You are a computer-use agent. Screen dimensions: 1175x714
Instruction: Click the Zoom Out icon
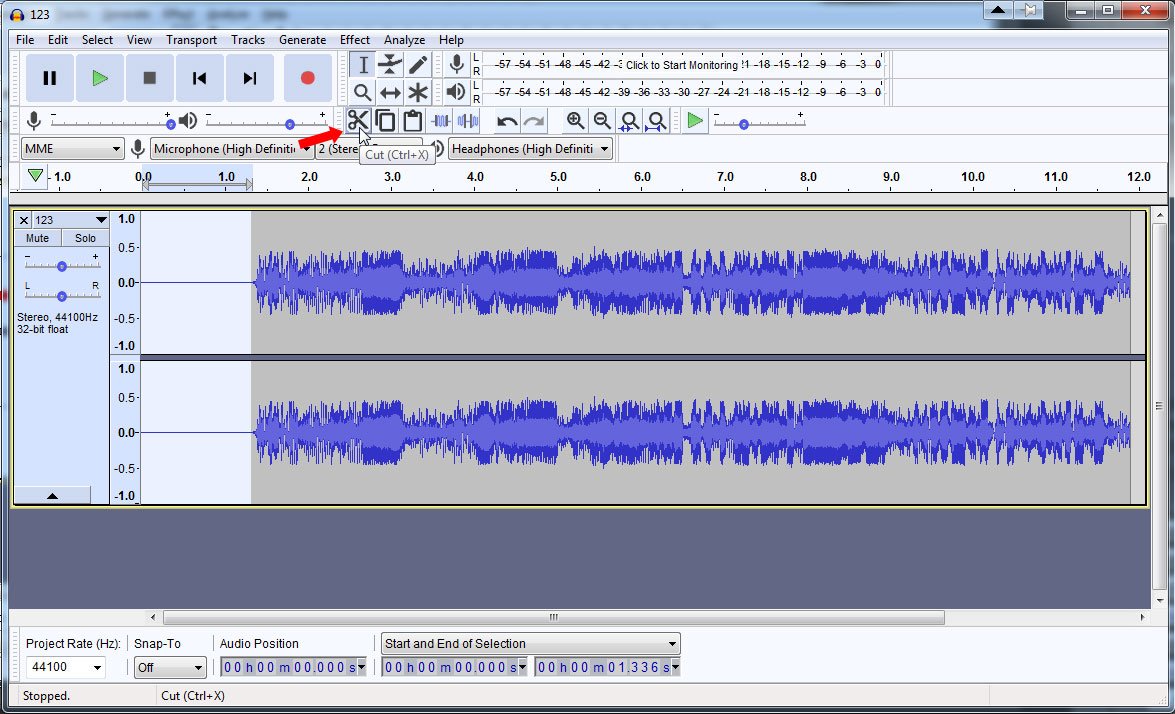pyautogui.click(x=602, y=121)
